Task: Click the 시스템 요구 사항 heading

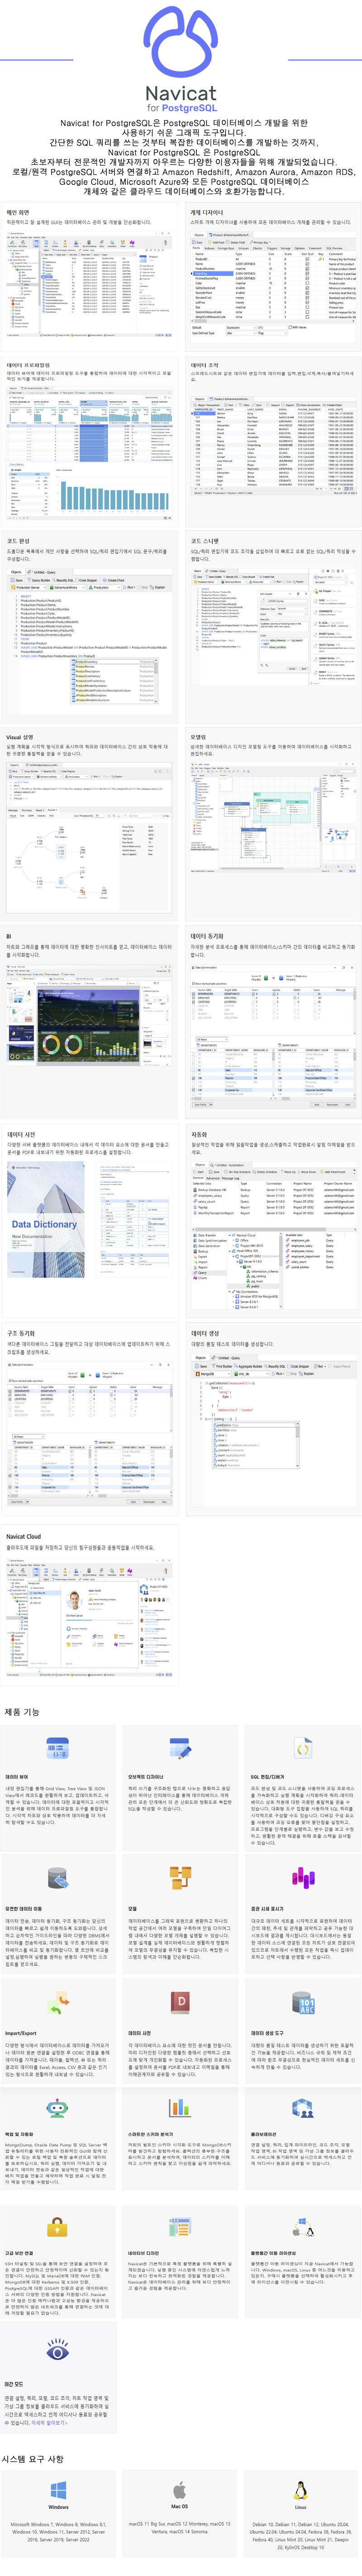Action: pos(33,2458)
